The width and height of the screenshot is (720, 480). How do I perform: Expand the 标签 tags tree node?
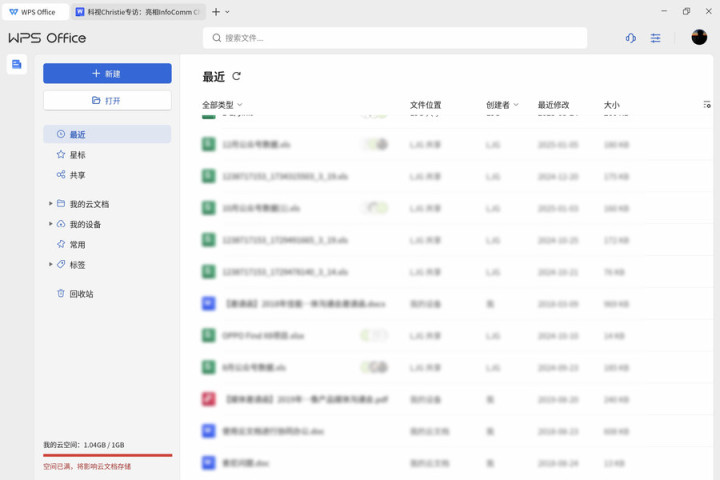coord(51,264)
